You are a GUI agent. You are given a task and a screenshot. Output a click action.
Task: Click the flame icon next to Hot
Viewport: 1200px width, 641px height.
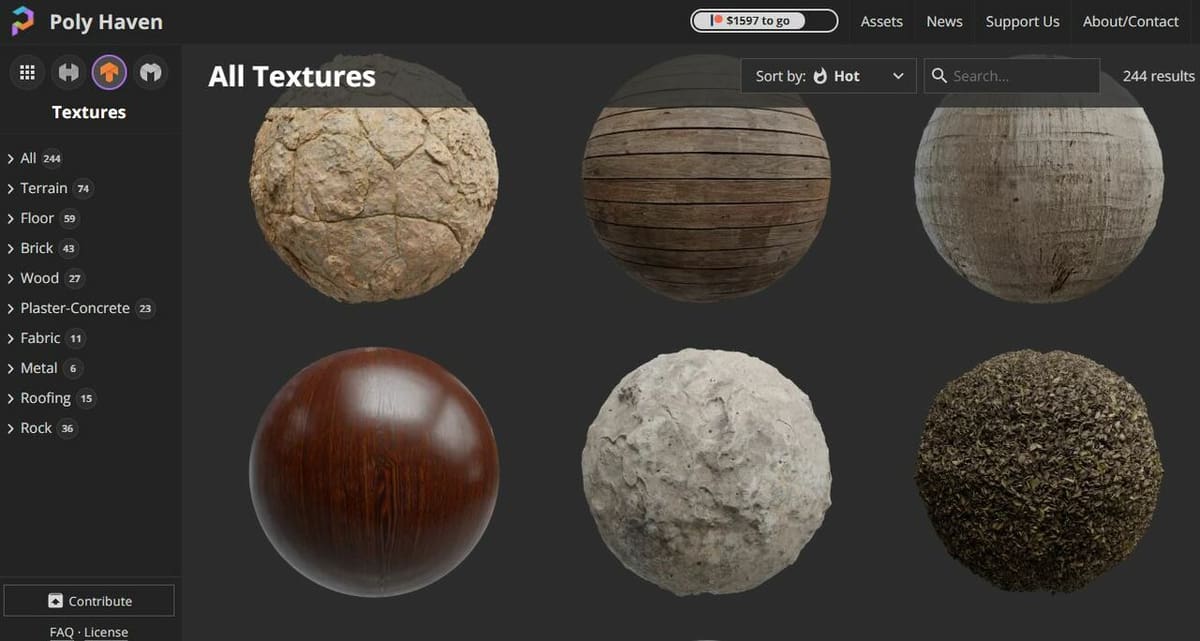[820, 75]
